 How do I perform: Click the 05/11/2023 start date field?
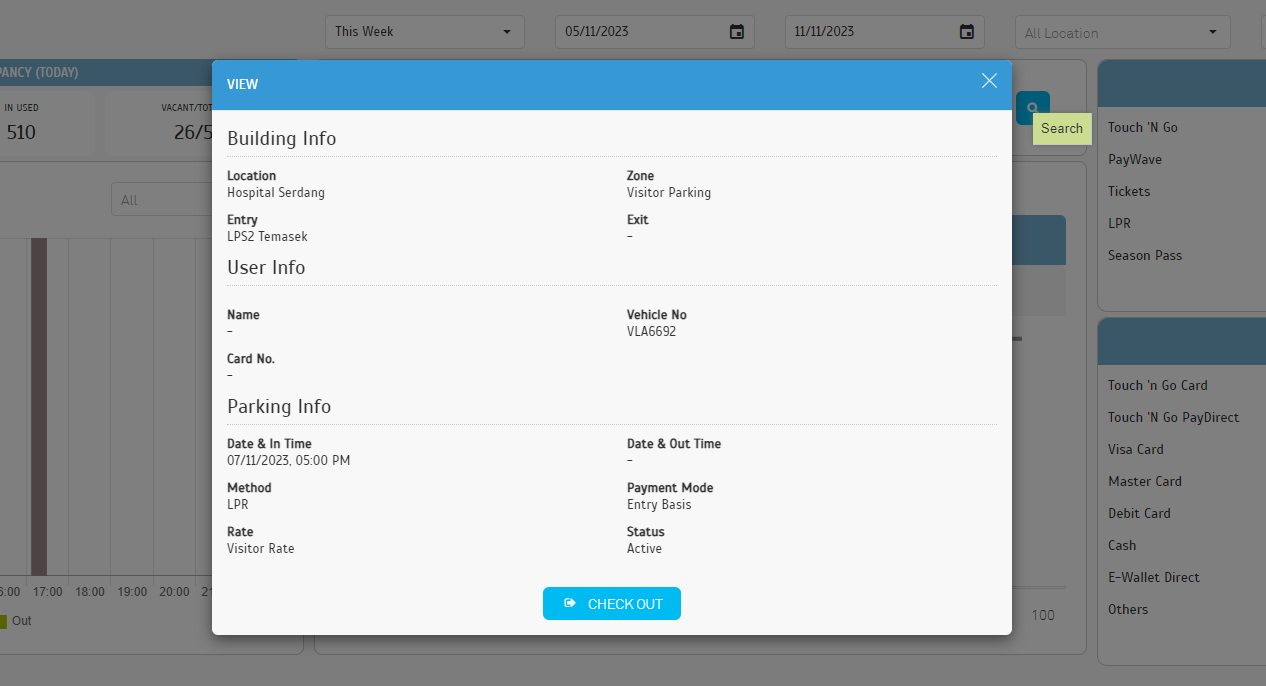pyautogui.click(x=655, y=32)
